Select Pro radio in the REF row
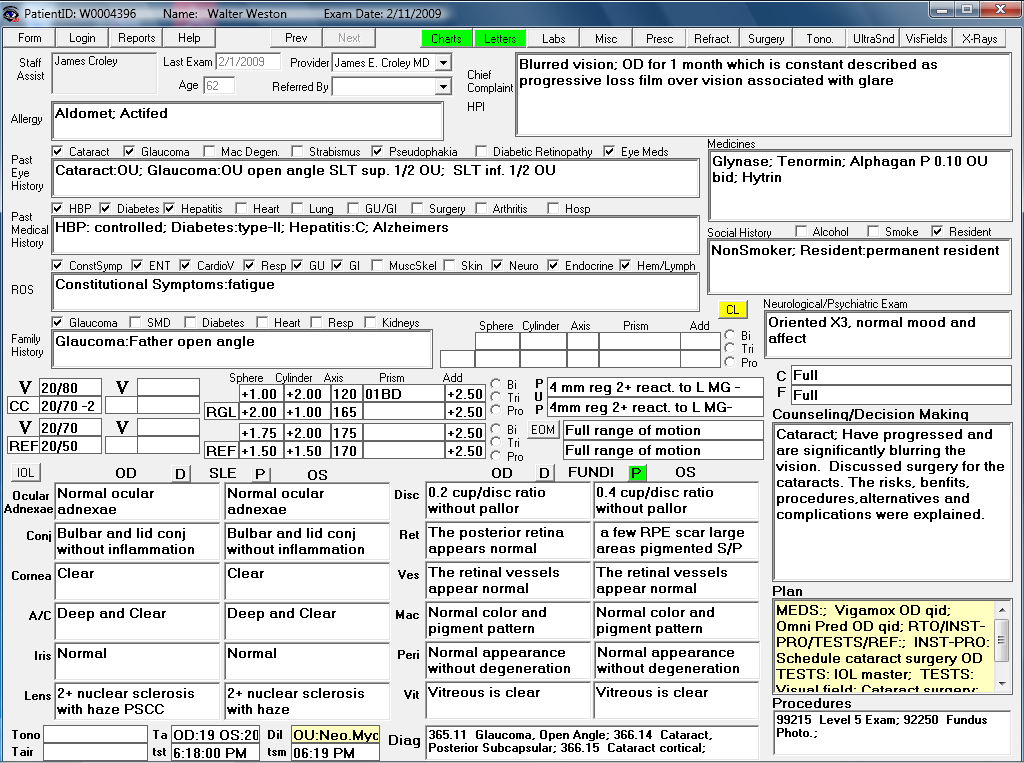 click(x=496, y=456)
